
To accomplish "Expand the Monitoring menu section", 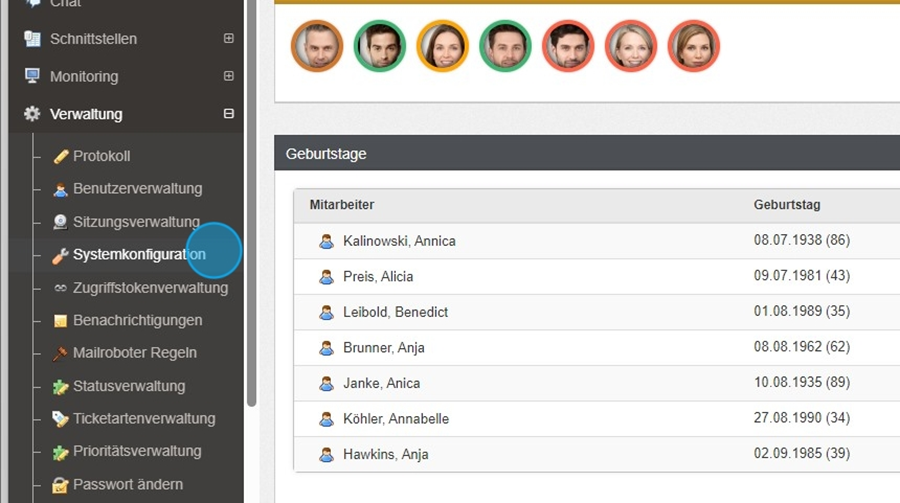I will 229,76.
